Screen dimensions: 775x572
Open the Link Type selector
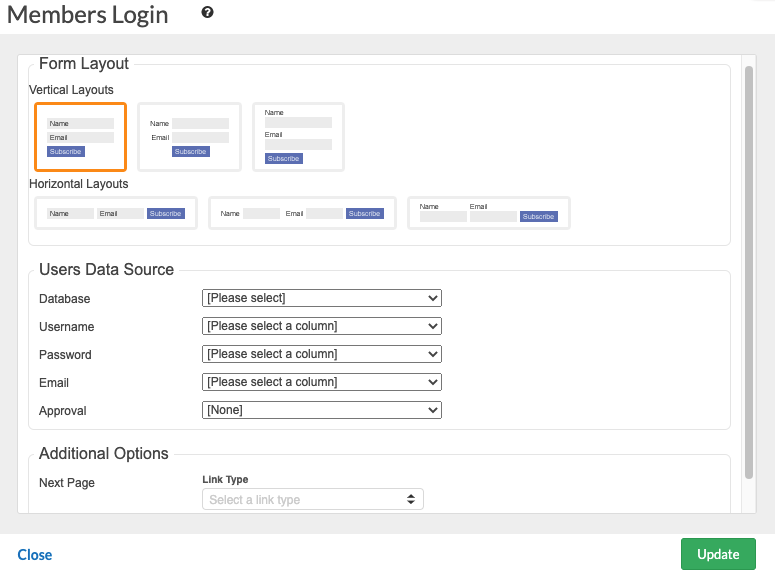pos(312,499)
